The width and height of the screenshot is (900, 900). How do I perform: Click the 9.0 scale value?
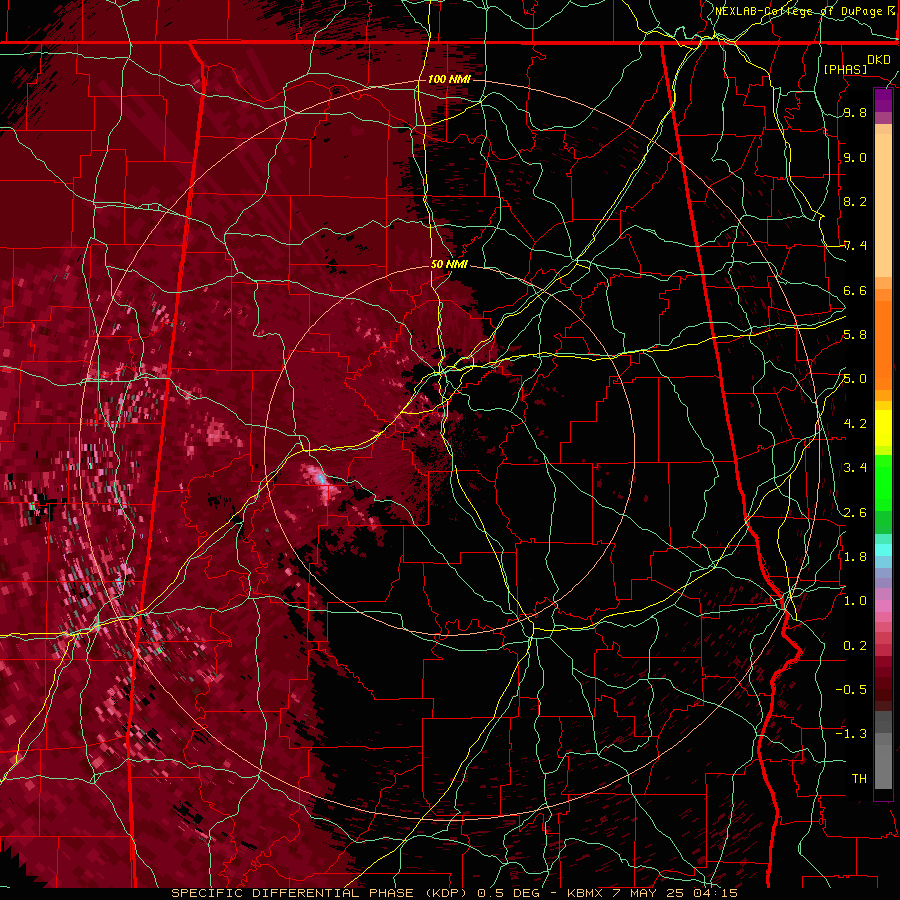pos(855,157)
